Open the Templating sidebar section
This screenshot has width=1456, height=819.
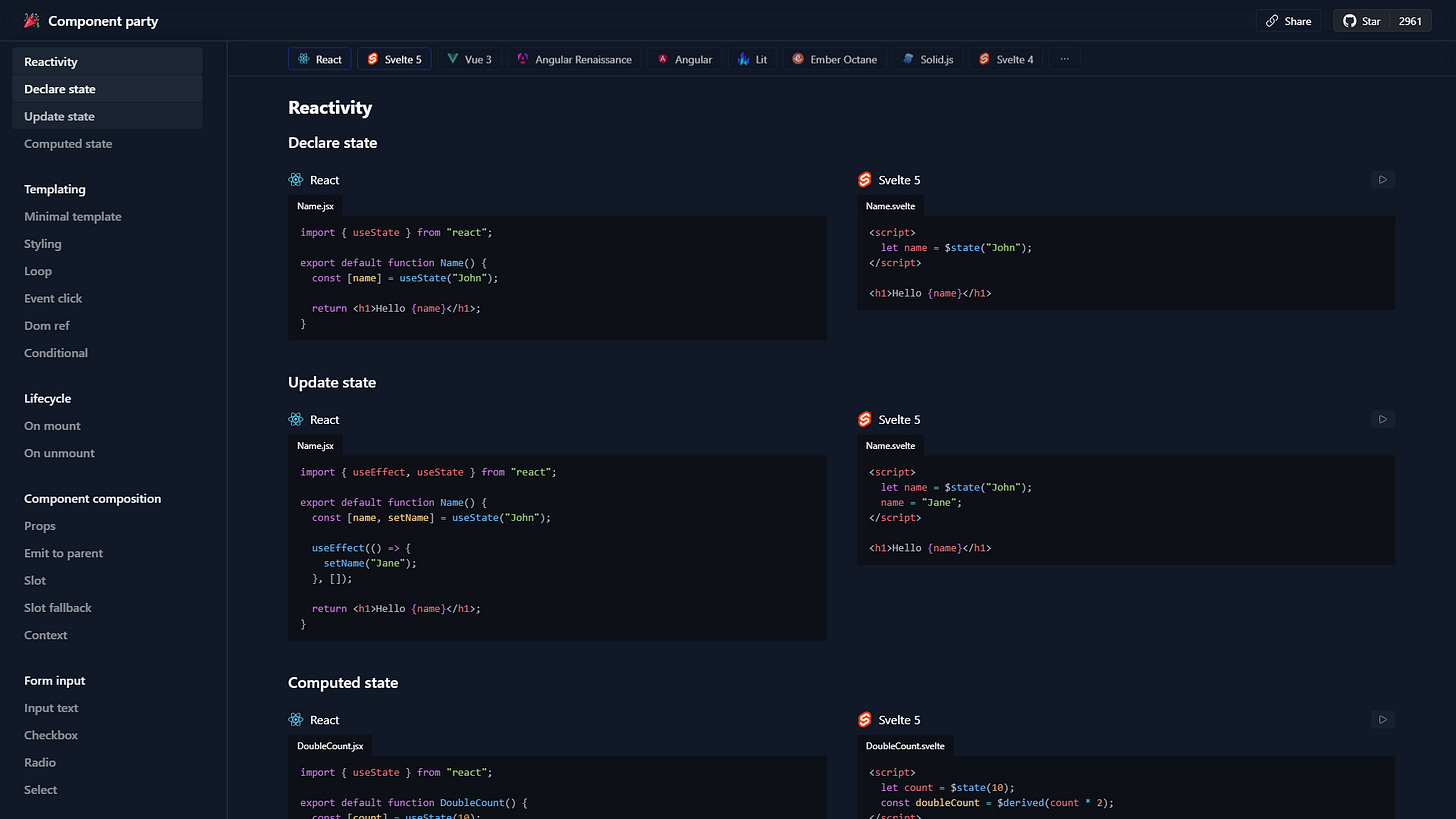[x=107, y=189]
